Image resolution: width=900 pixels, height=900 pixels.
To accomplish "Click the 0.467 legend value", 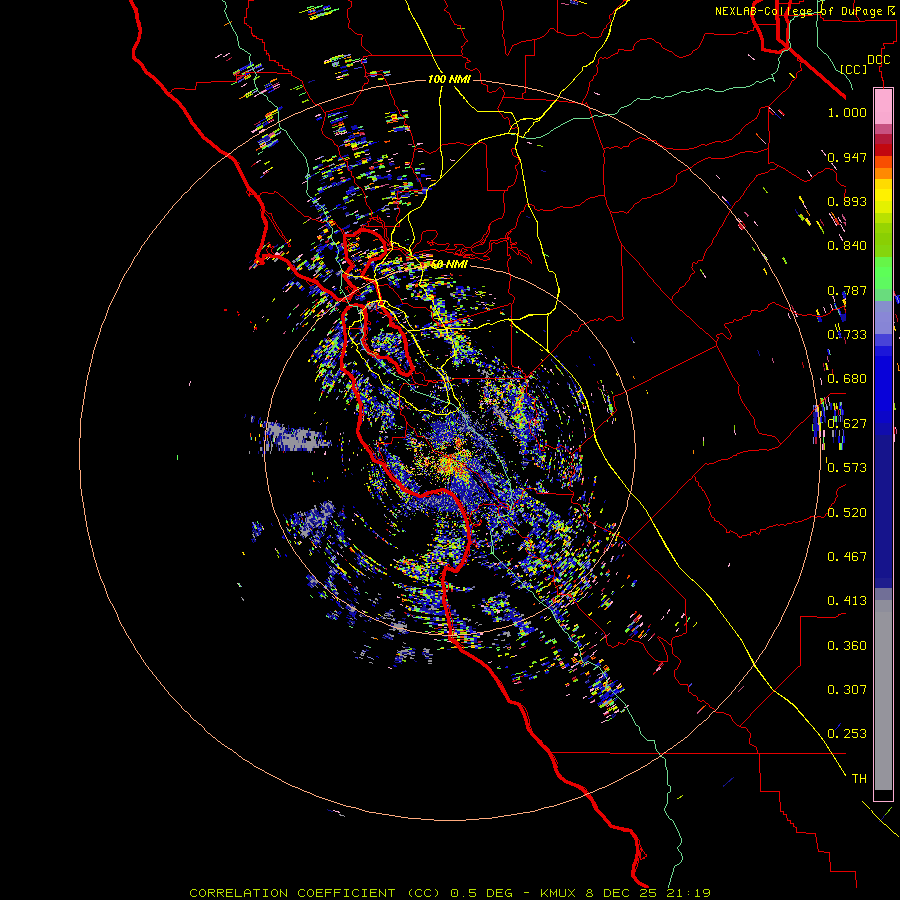I will point(847,557).
